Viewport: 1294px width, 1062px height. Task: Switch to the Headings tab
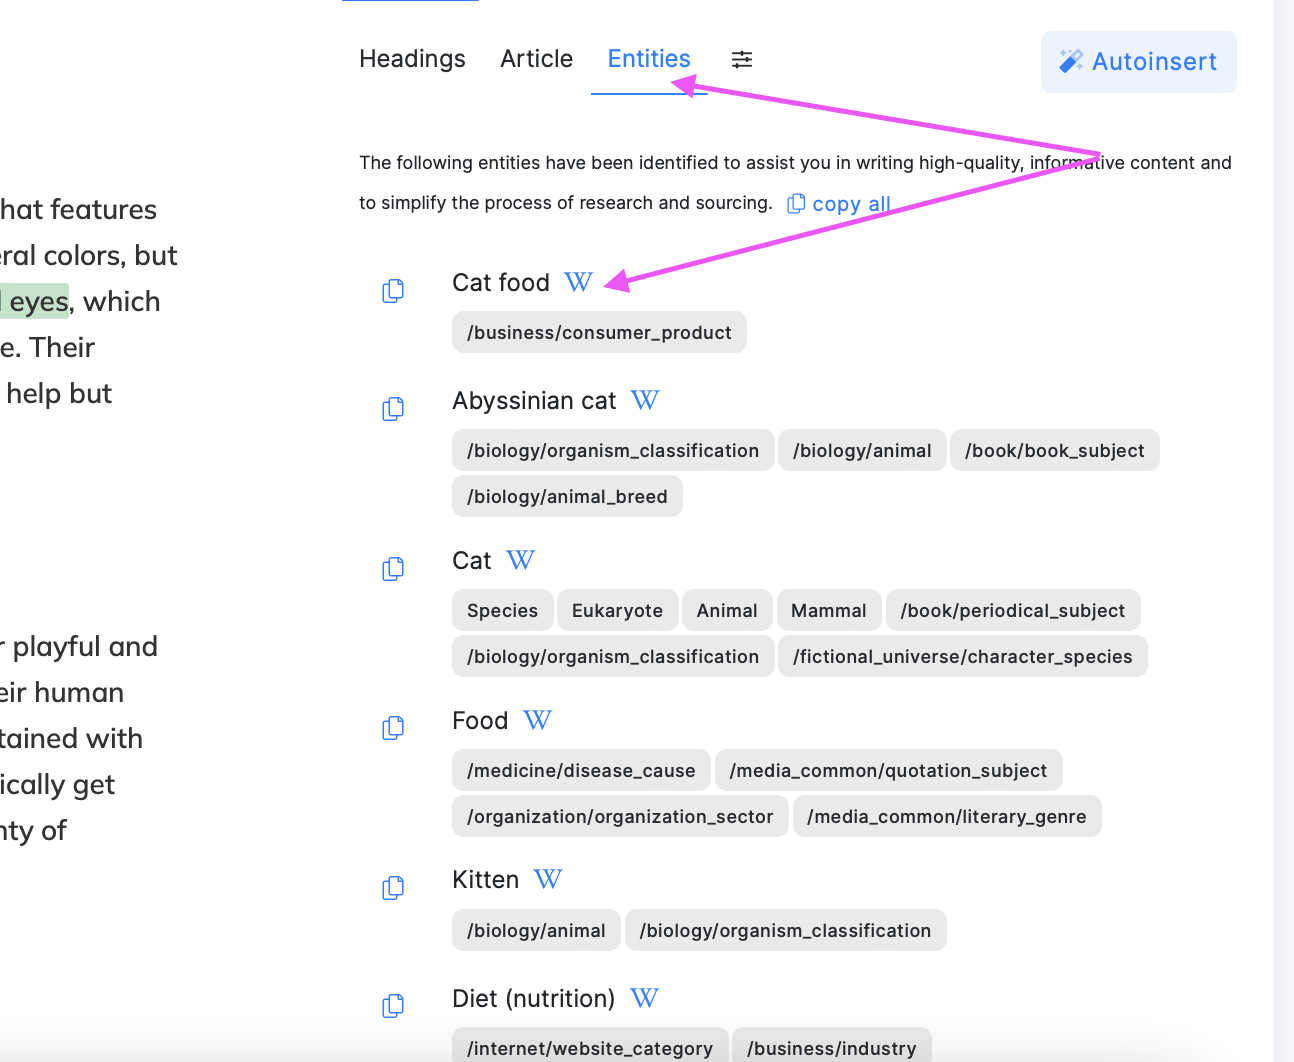coord(412,59)
